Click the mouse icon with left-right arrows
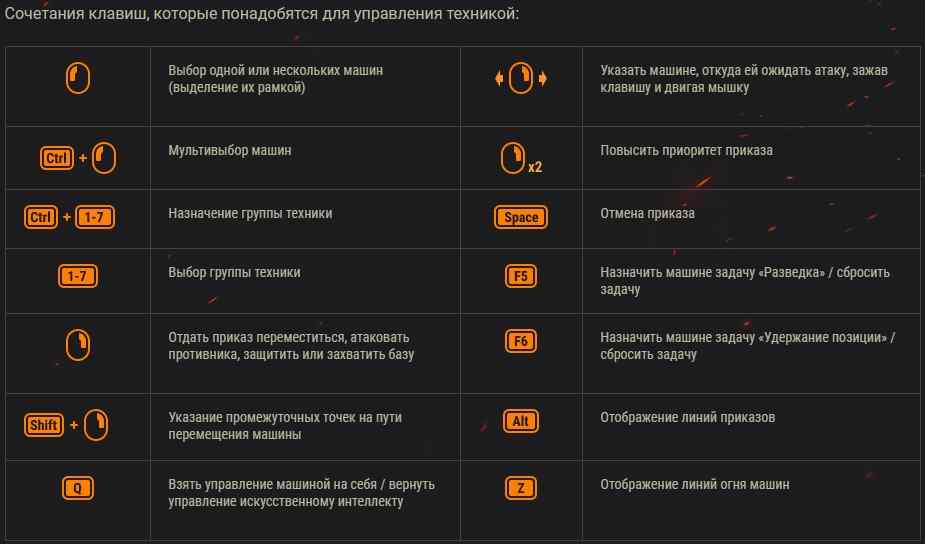The width and height of the screenshot is (925, 544). [521, 78]
